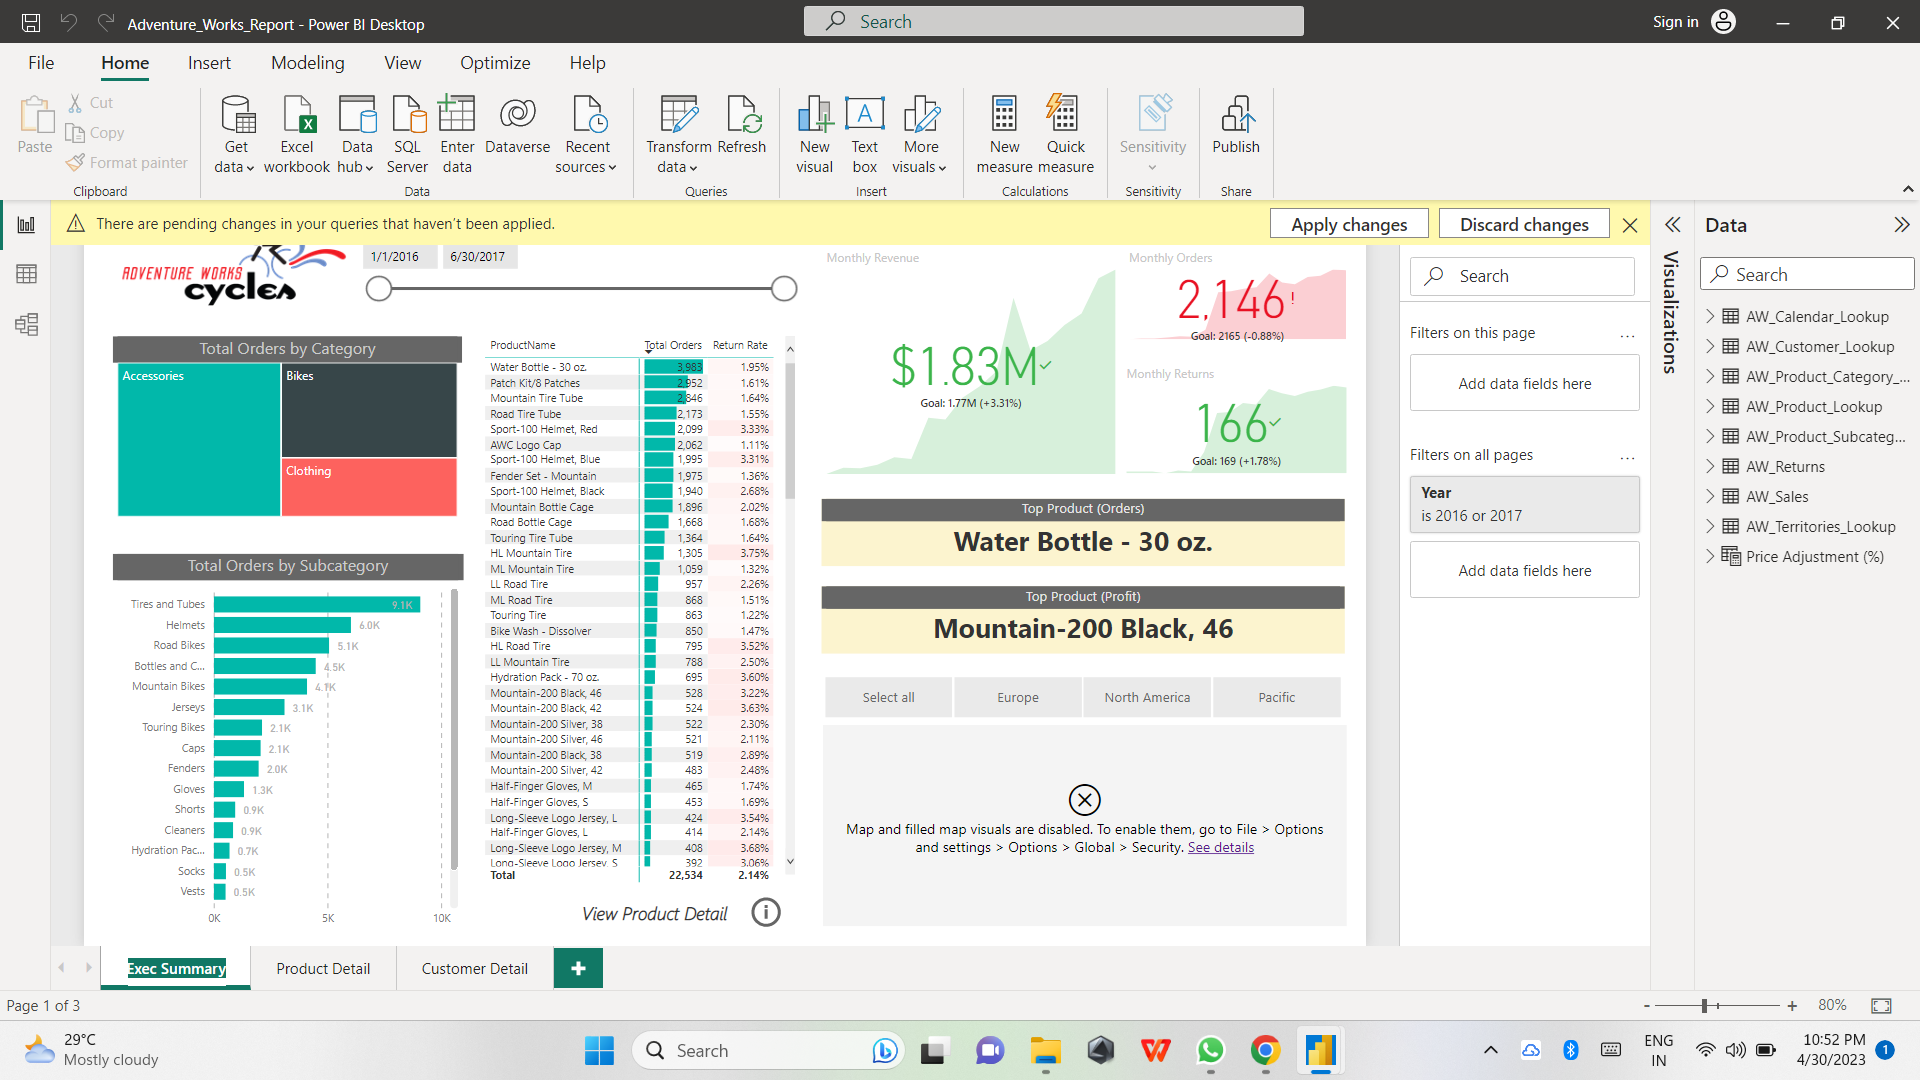Toggle the North America region slicer
1920x1080 pixels.
click(x=1146, y=697)
